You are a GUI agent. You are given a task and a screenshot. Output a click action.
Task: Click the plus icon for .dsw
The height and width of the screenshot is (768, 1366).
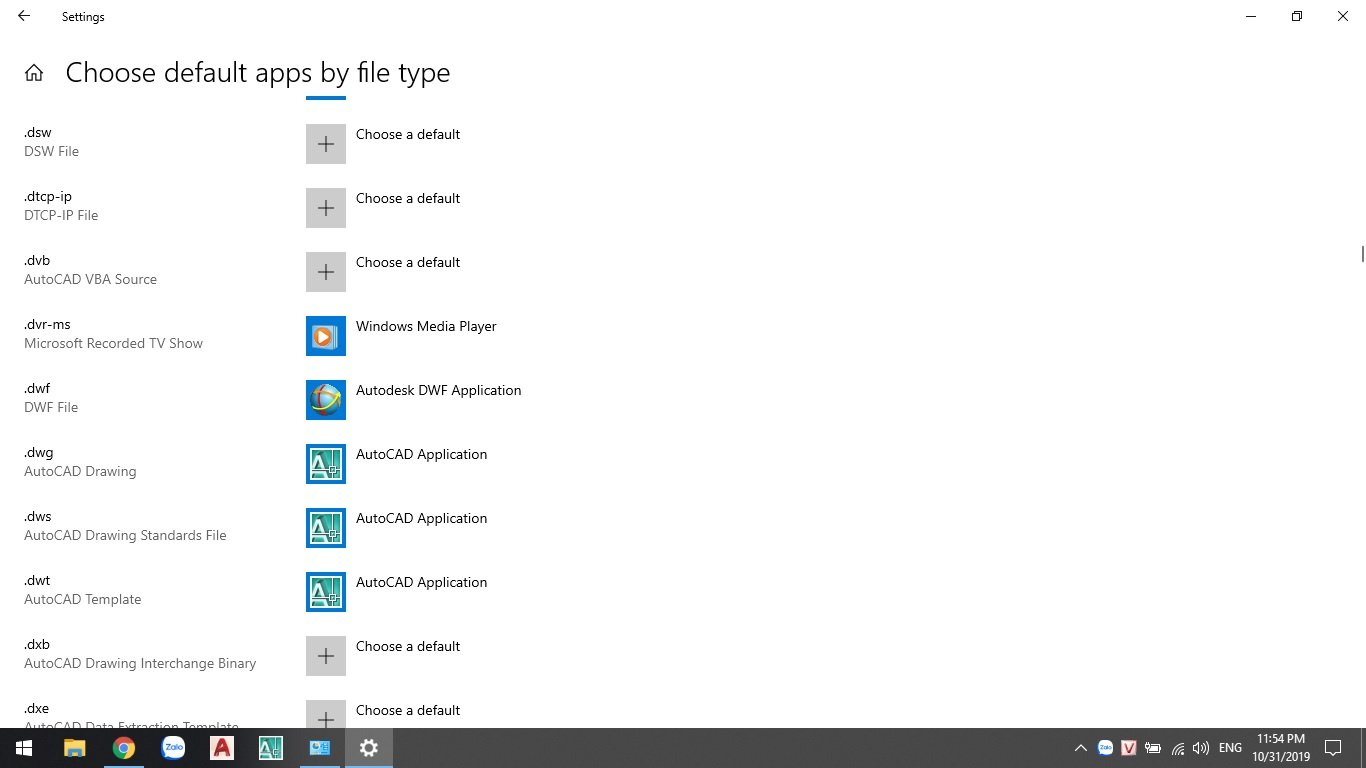pyautogui.click(x=326, y=144)
